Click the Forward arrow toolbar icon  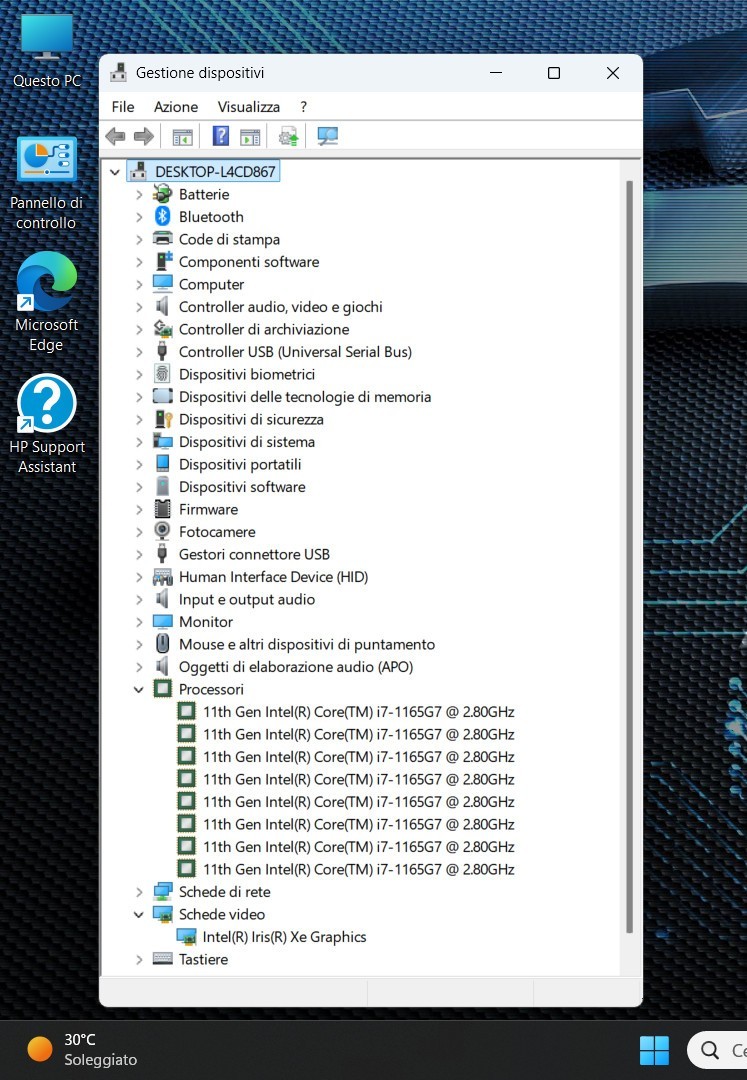click(x=143, y=136)
